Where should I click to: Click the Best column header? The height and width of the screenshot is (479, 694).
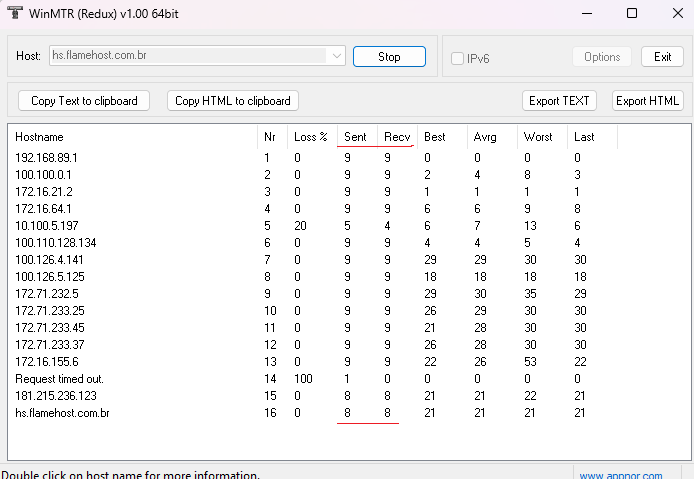(442, 137)
